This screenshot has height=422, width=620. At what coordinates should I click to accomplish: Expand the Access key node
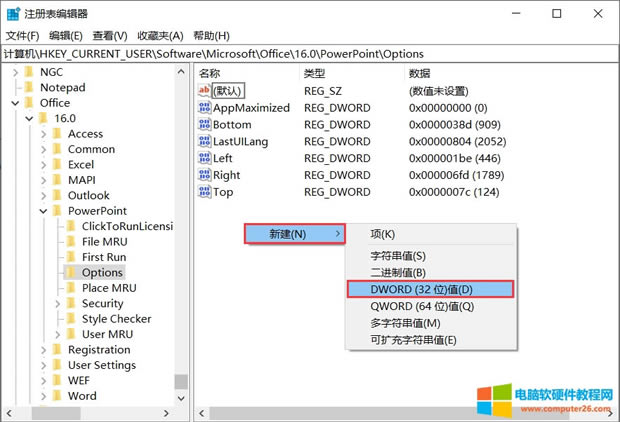click(43, 134)
